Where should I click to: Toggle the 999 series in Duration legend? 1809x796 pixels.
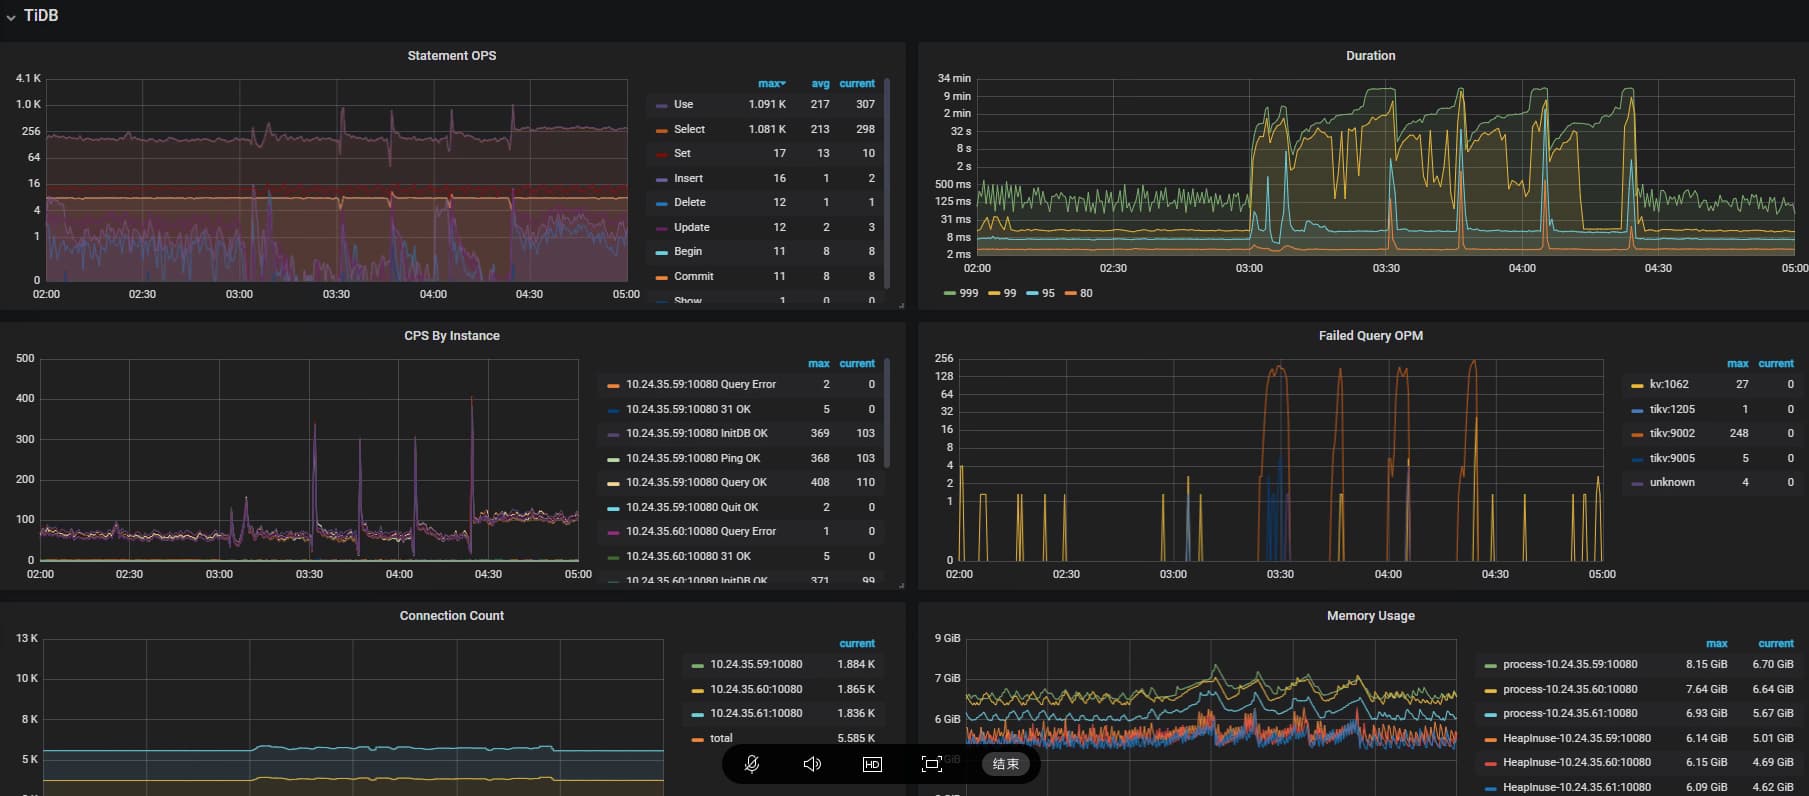coord(968,293)
